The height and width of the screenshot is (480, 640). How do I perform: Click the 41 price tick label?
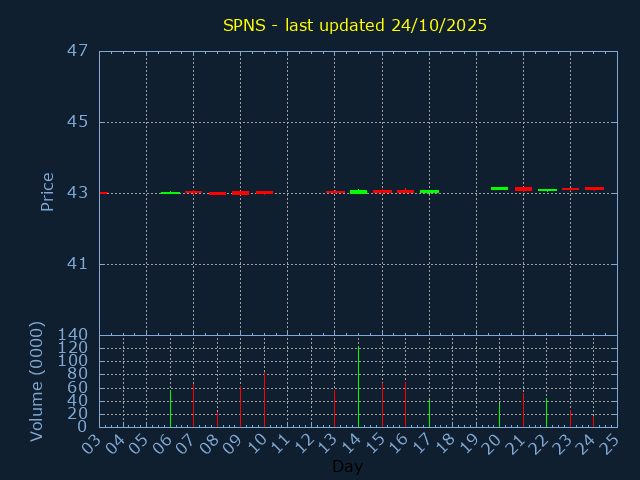pos(78,265)
